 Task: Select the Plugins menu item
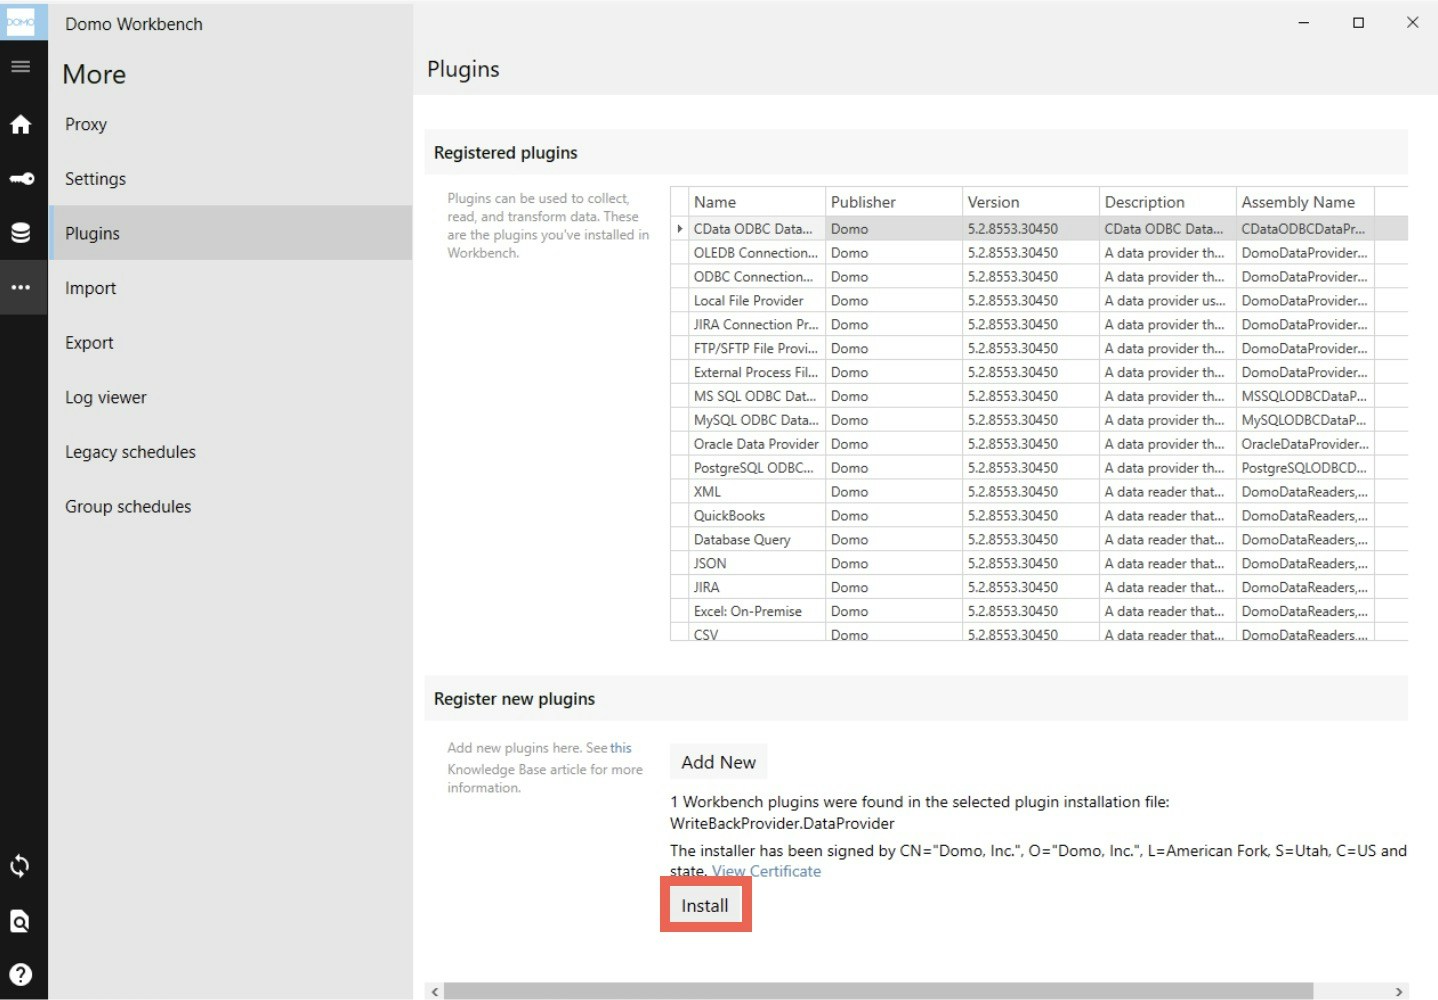pyautogui.click(x=230, y=233)
